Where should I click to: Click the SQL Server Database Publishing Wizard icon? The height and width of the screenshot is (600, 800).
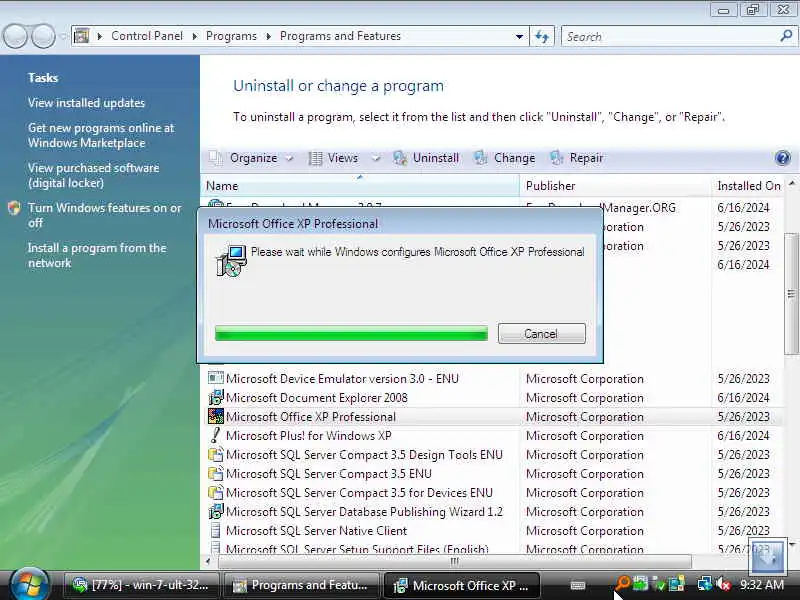(216, 511)
